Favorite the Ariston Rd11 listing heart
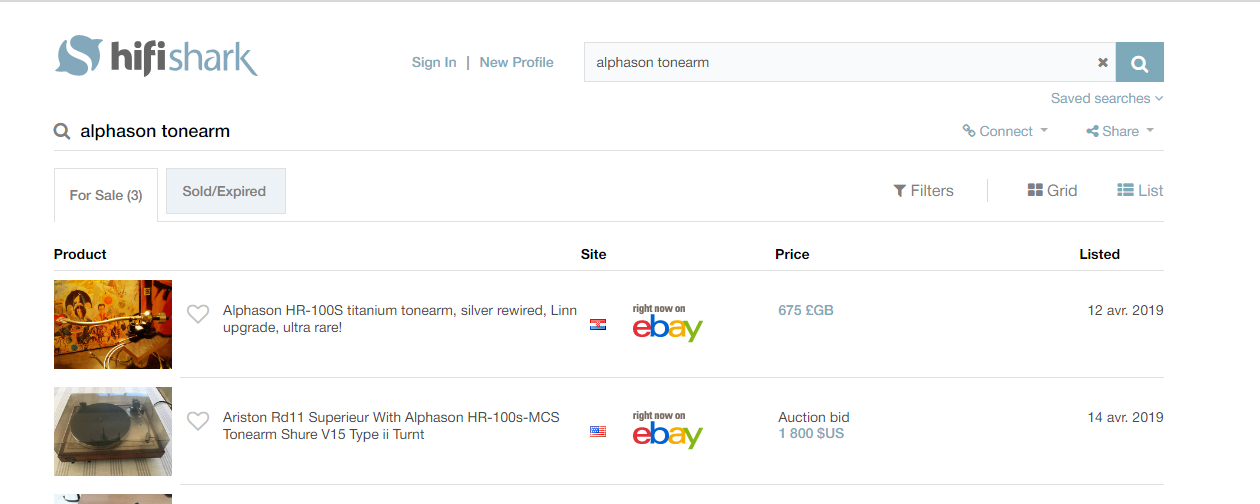The image size is (1260, 504). pyautogui.click(x=198, y=421)
